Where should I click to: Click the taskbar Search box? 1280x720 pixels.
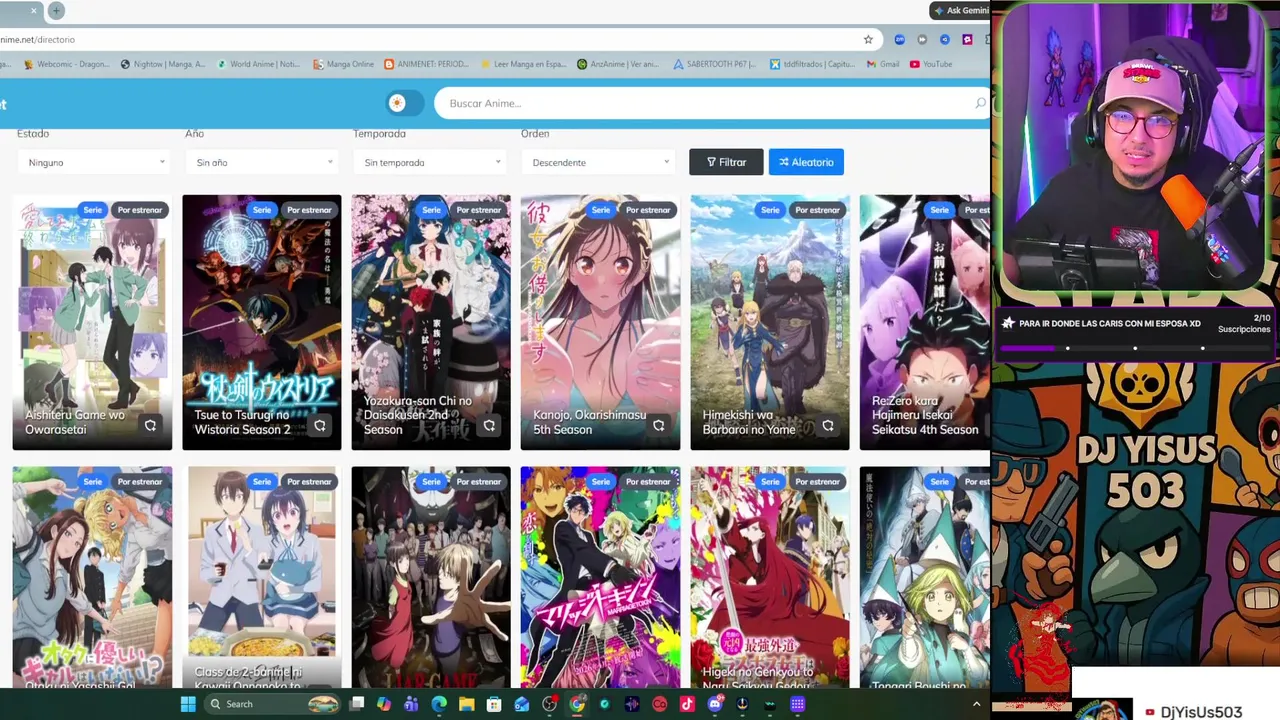273,704
